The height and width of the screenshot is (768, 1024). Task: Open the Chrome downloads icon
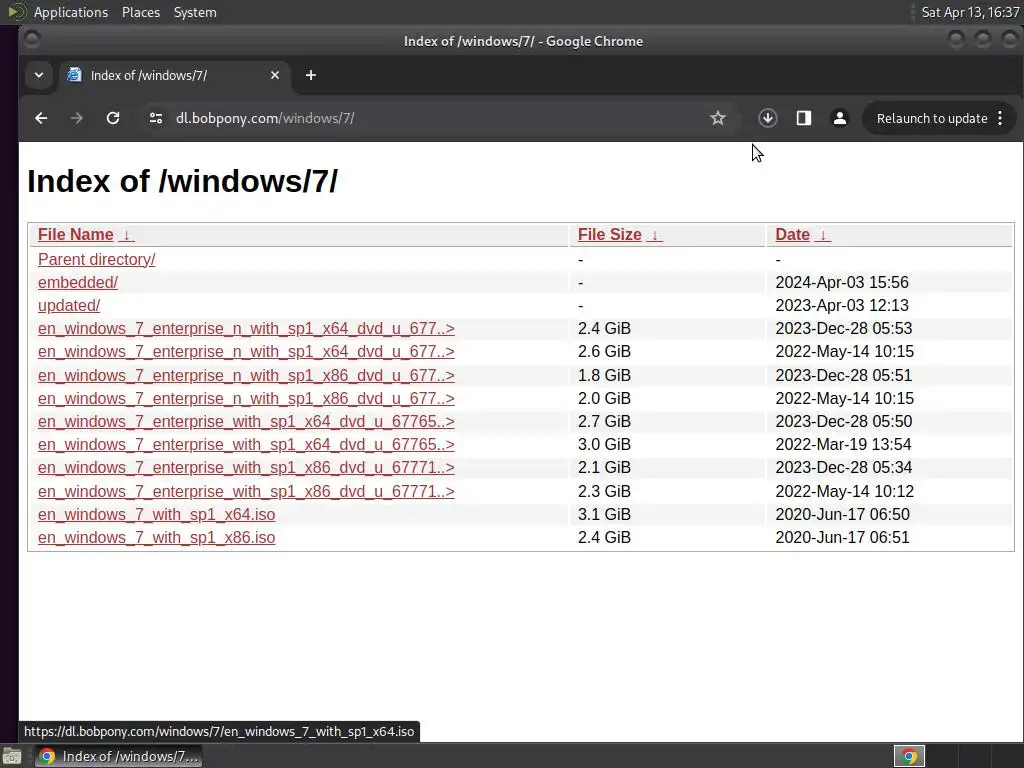[x=767, y=118]
